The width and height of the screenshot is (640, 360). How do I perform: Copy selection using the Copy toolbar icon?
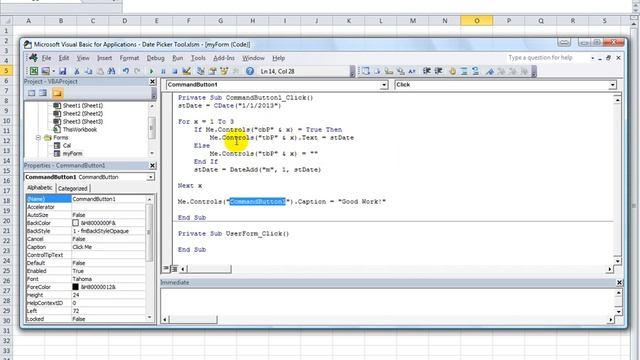tap(88, 71)
